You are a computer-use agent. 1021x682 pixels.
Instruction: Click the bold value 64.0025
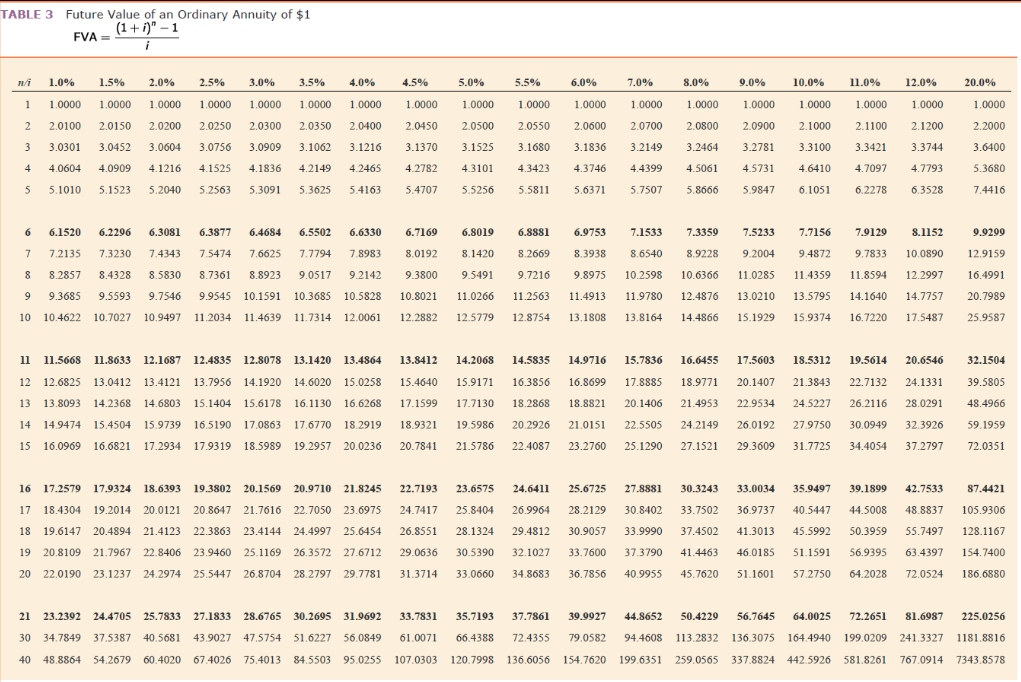point(812,616)
